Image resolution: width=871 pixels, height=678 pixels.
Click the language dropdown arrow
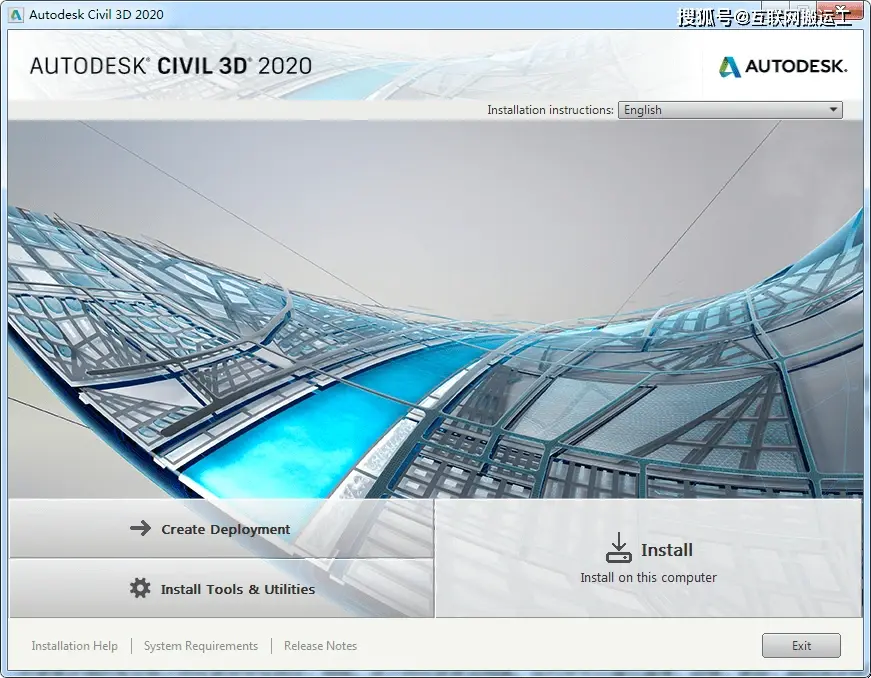833,110
